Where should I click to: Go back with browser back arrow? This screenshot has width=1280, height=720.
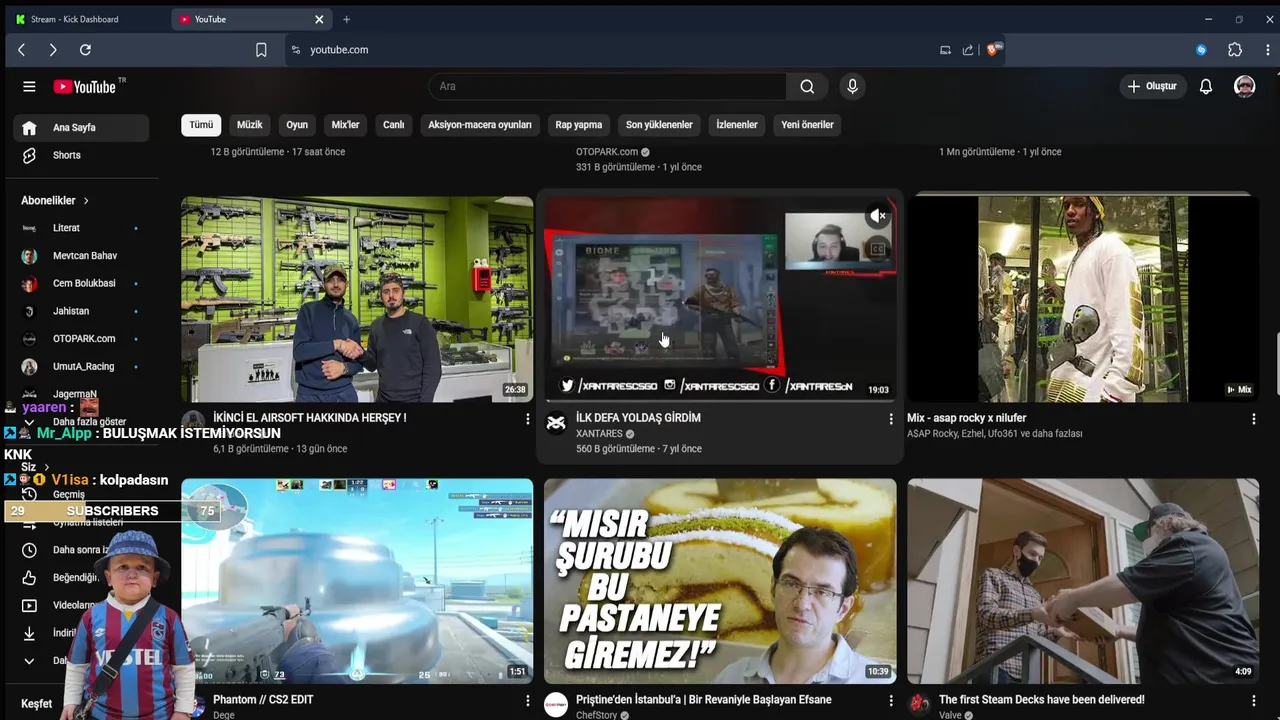tap(21, 50)
